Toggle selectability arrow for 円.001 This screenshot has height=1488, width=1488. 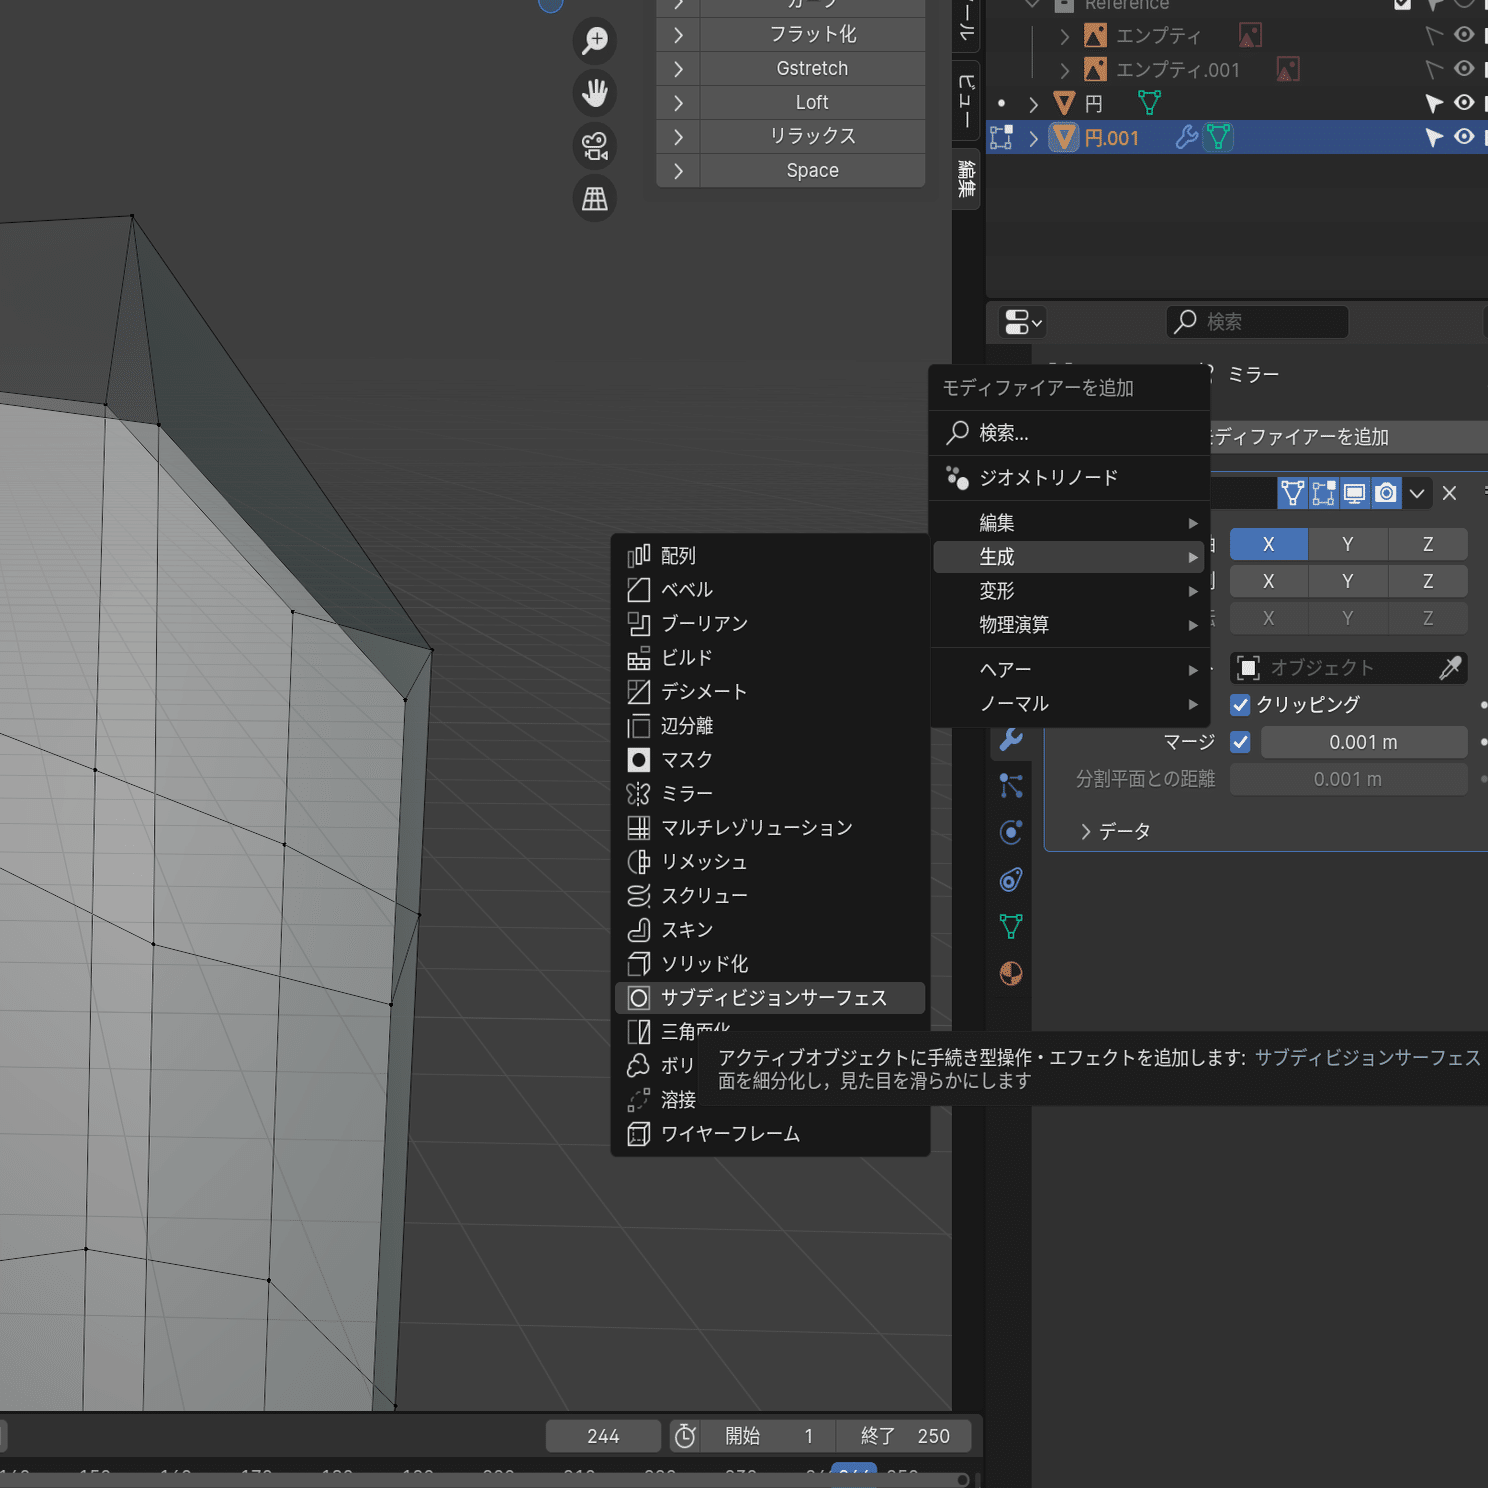(1434, 137)
